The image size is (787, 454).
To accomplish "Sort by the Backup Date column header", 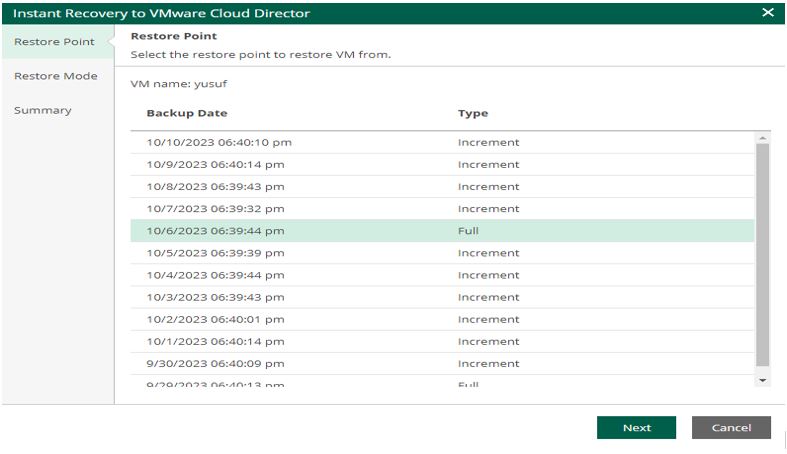I will point(187,113).
